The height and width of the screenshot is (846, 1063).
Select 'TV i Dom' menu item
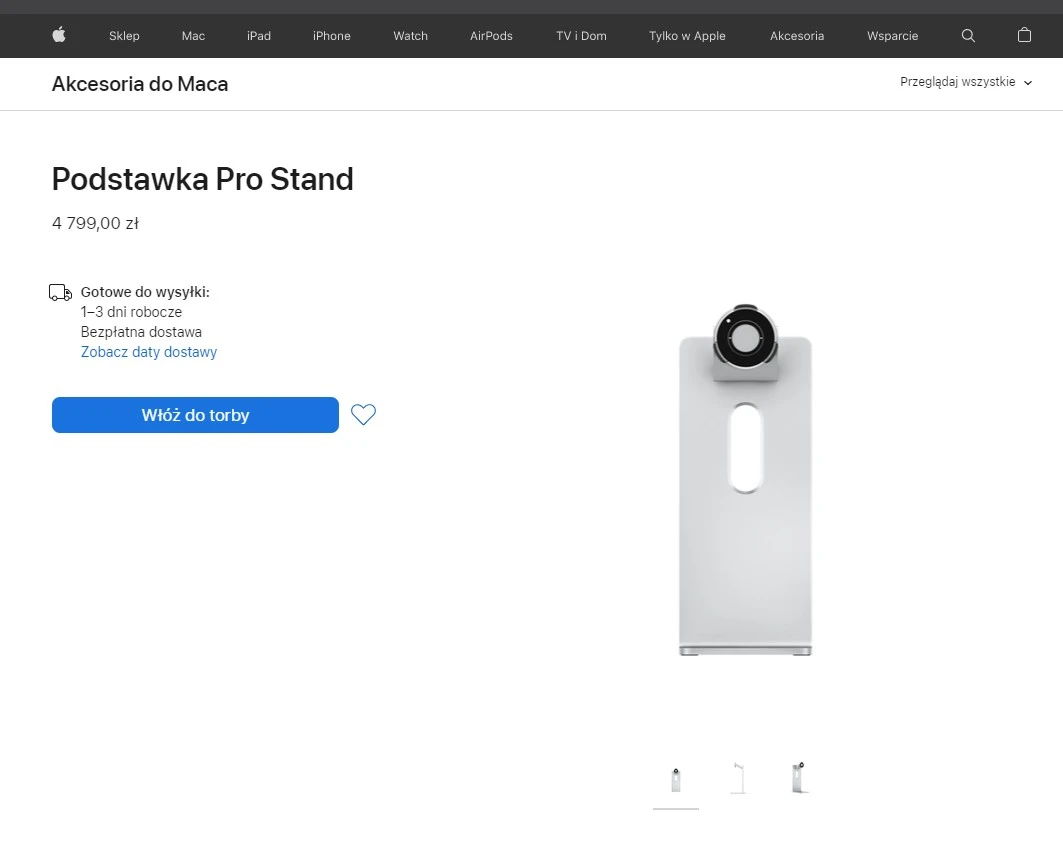[580, 35]
